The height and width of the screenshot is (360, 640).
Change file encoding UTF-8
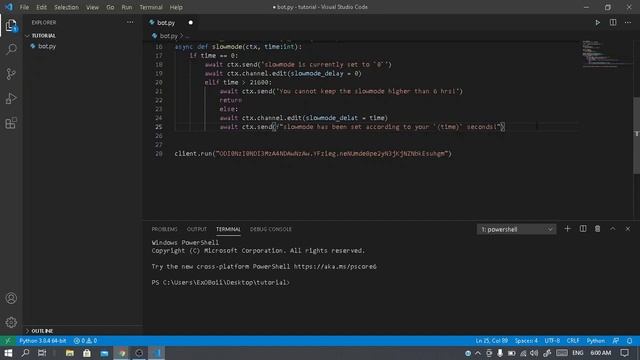point(552,340)
